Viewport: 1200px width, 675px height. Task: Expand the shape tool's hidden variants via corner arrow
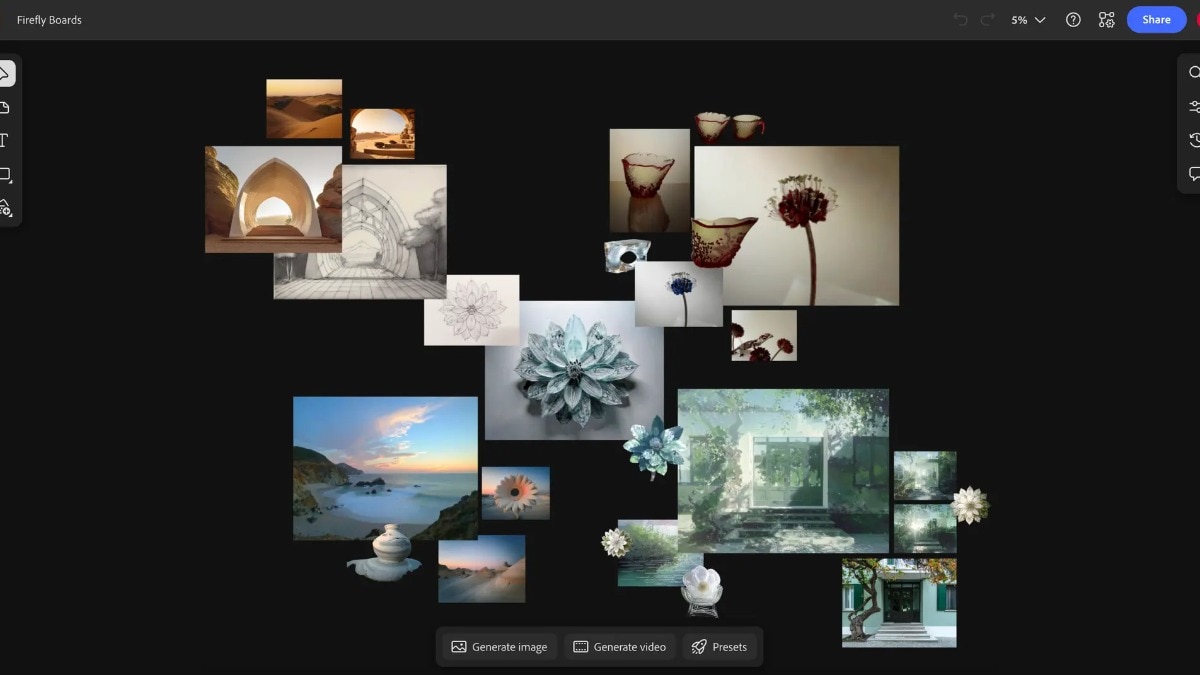13,183
